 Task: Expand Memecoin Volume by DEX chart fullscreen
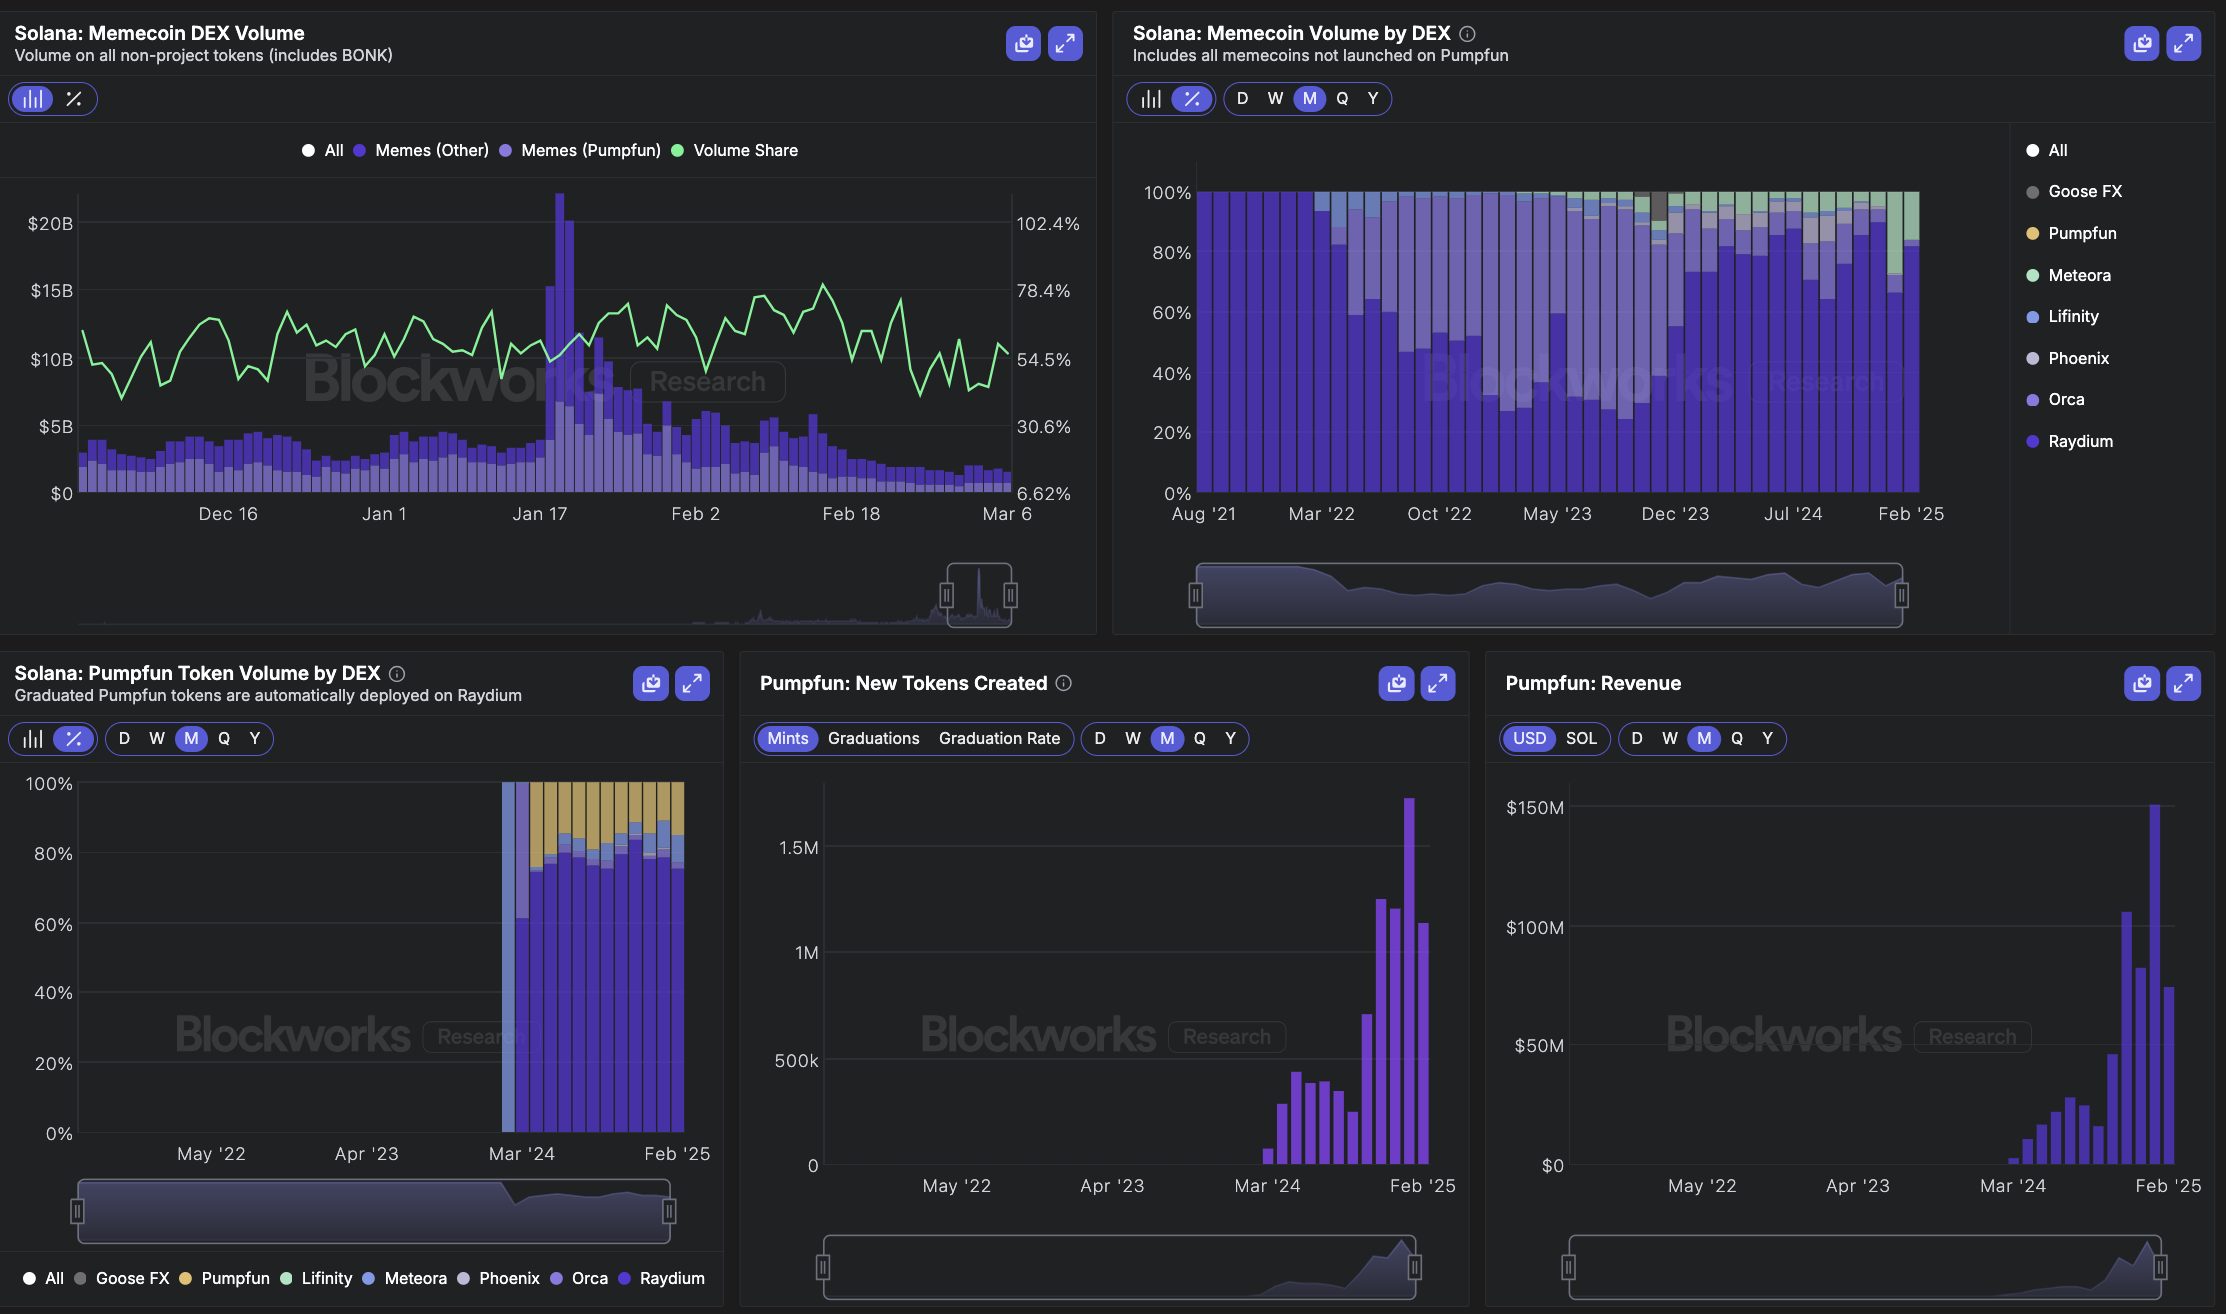point(2183,44)
